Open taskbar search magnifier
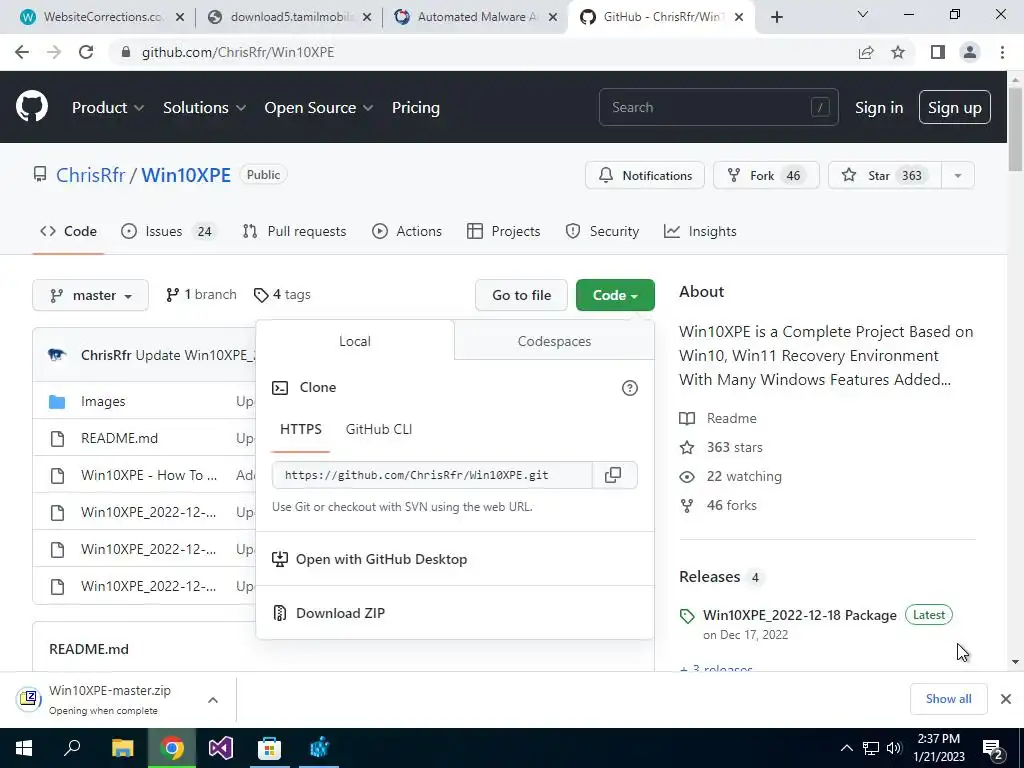 click(x=72, y=748)
